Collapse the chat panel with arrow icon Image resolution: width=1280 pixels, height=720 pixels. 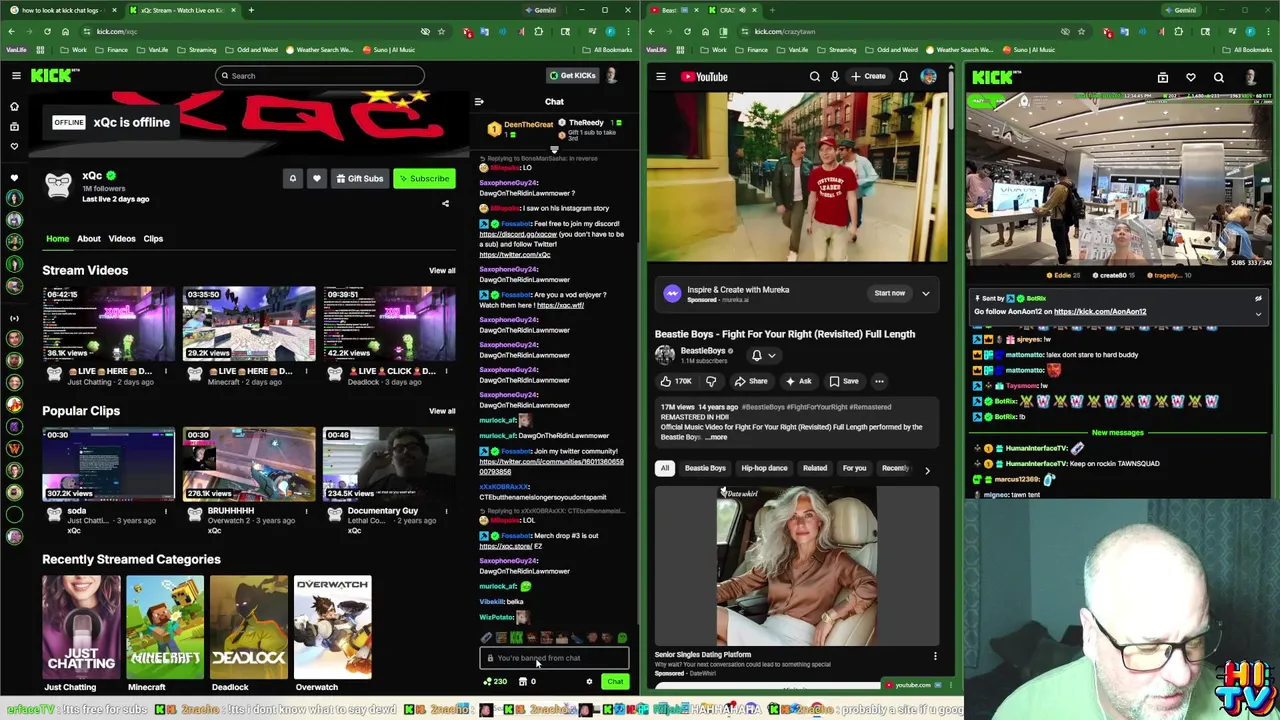click(x=479, y=101)
